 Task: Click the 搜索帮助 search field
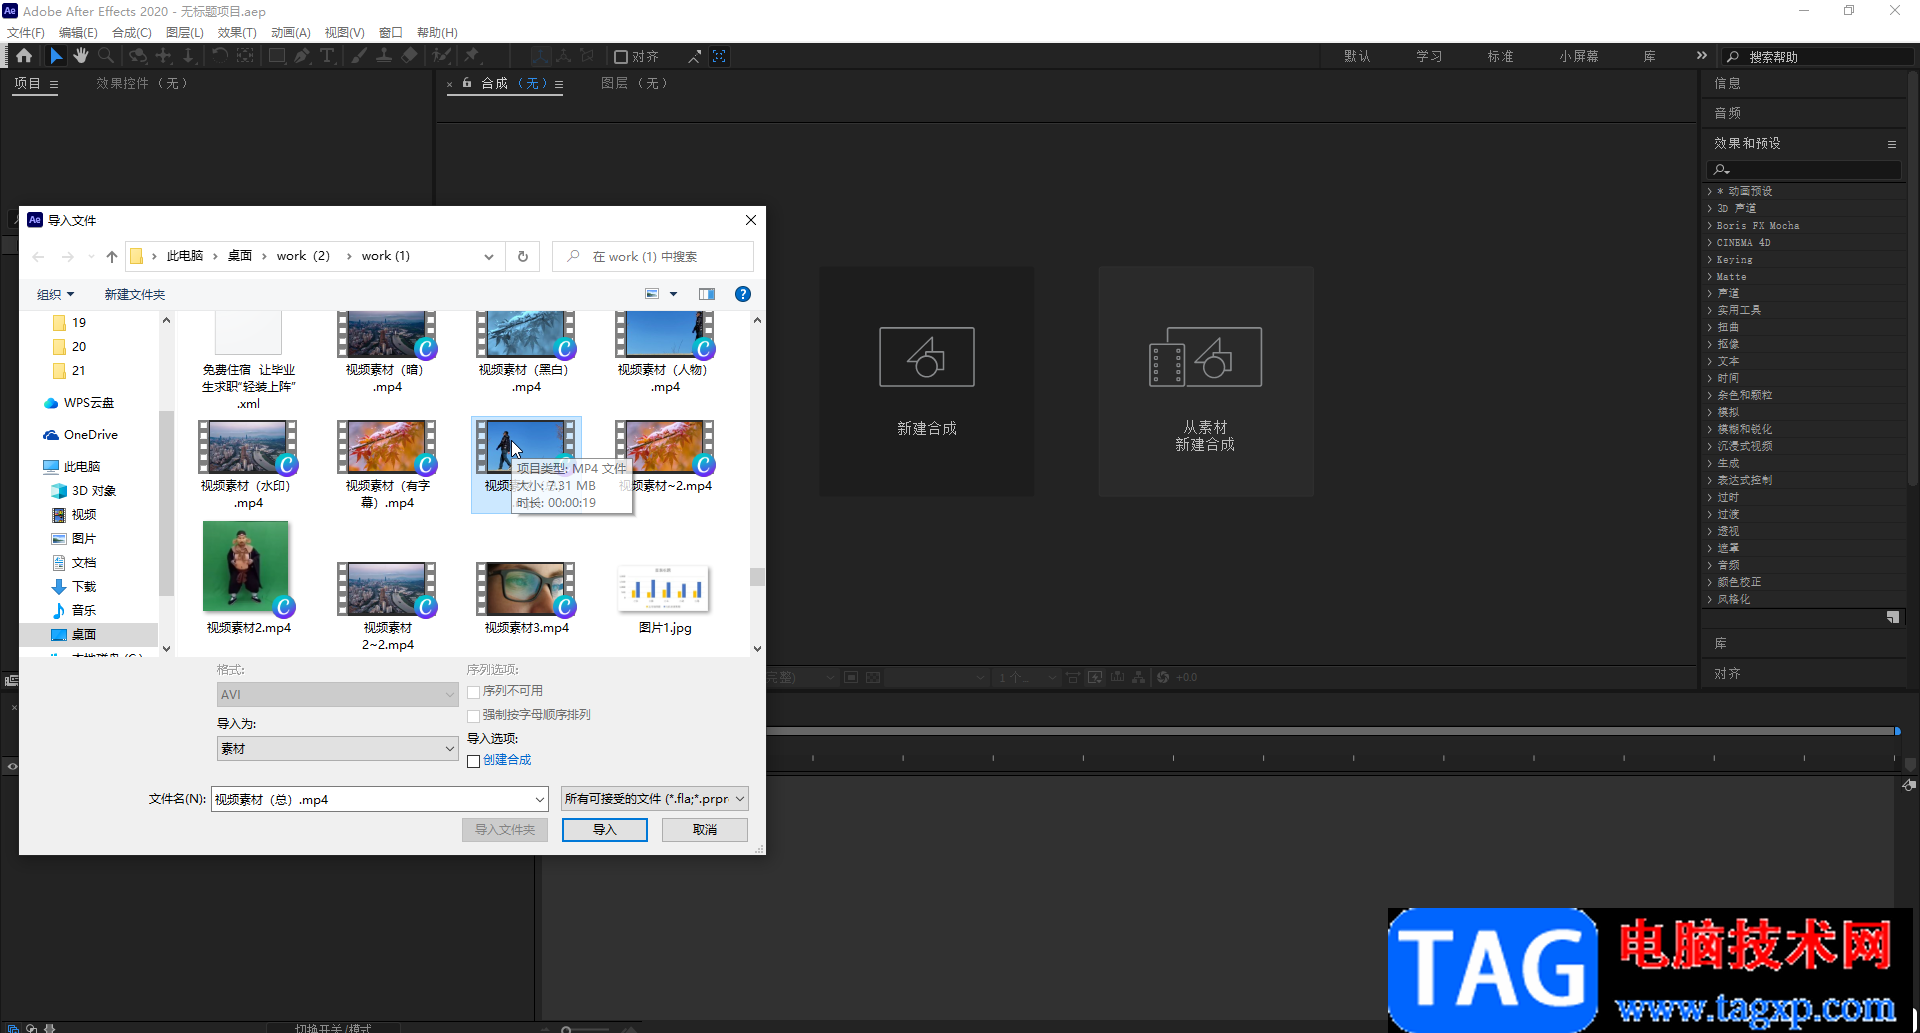pos(1817,57)
